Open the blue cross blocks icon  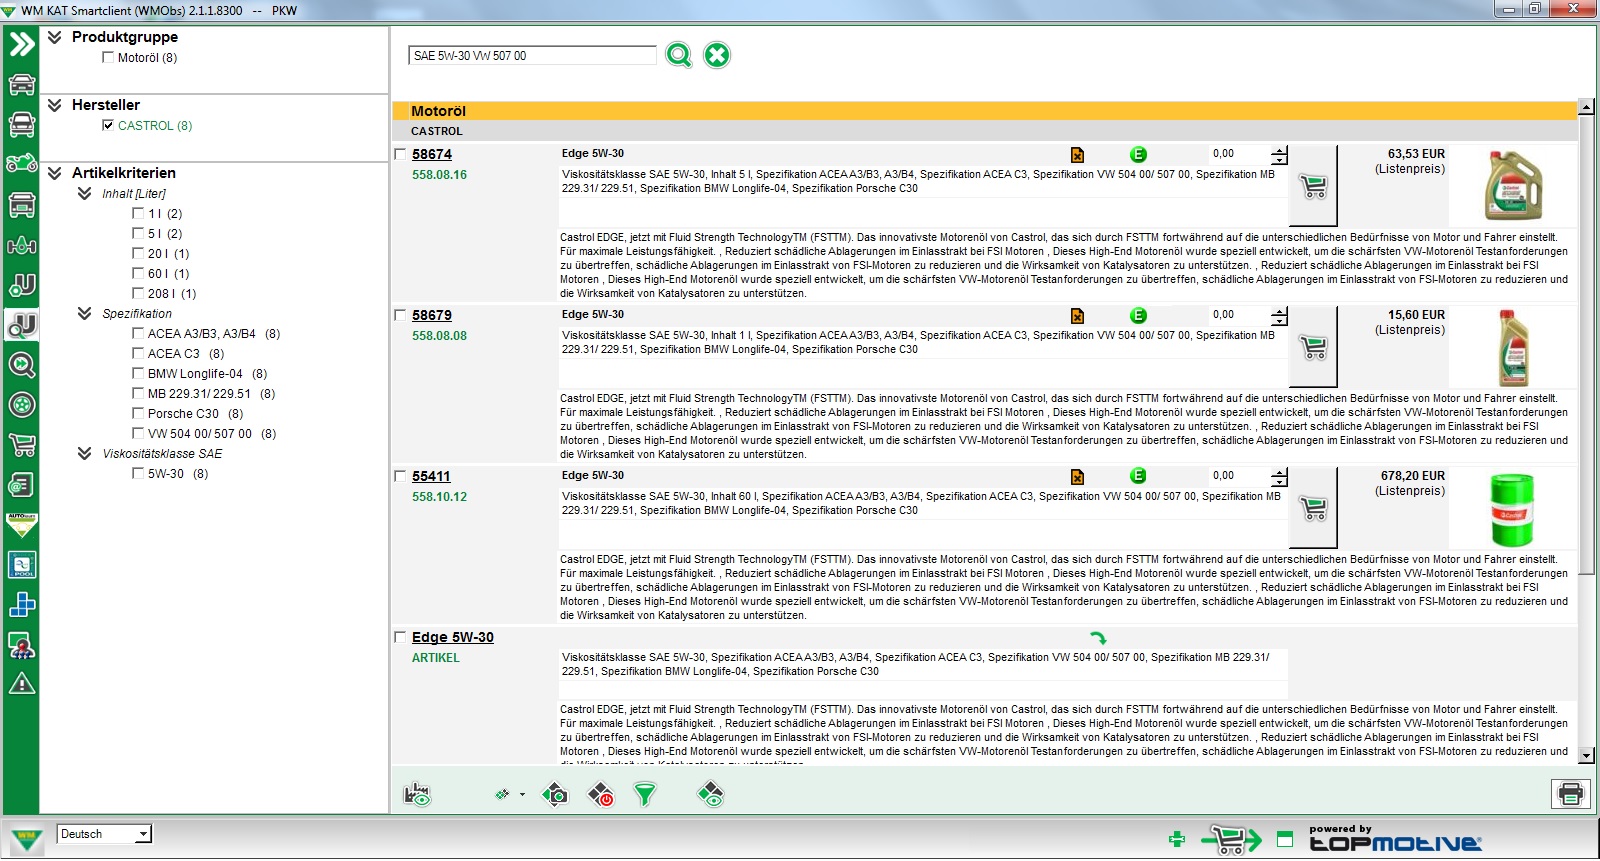[22, 605]
